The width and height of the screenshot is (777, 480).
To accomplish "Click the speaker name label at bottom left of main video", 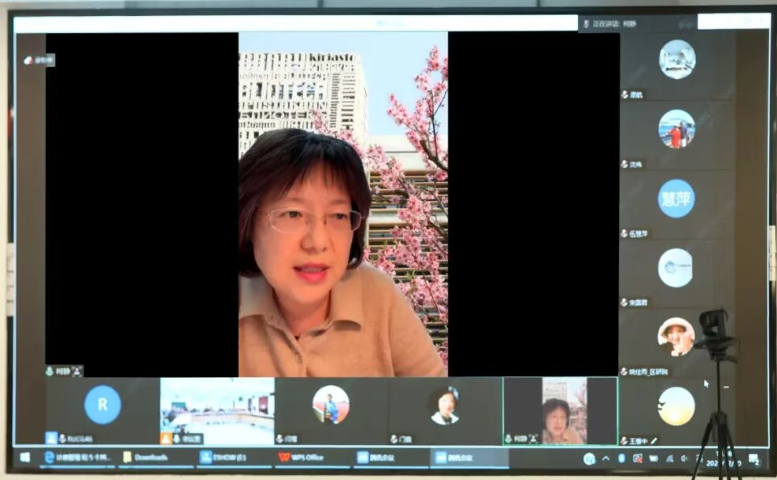I will [62, 370].
